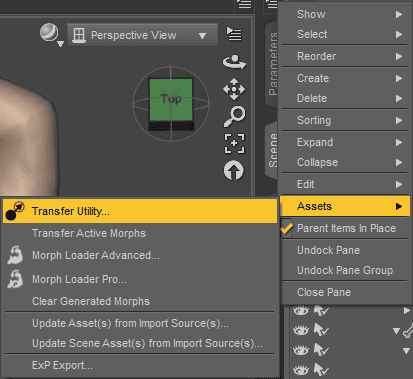Choose Undock Pane Group

click(345, 270)
